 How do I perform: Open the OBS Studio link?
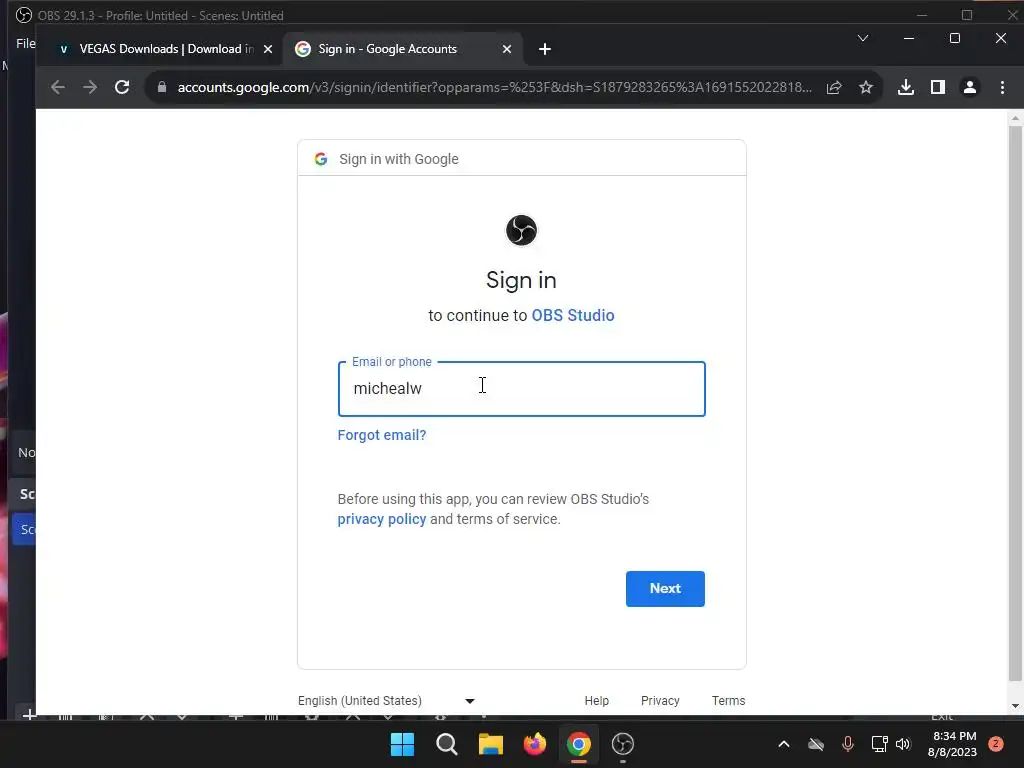[573, 315]
